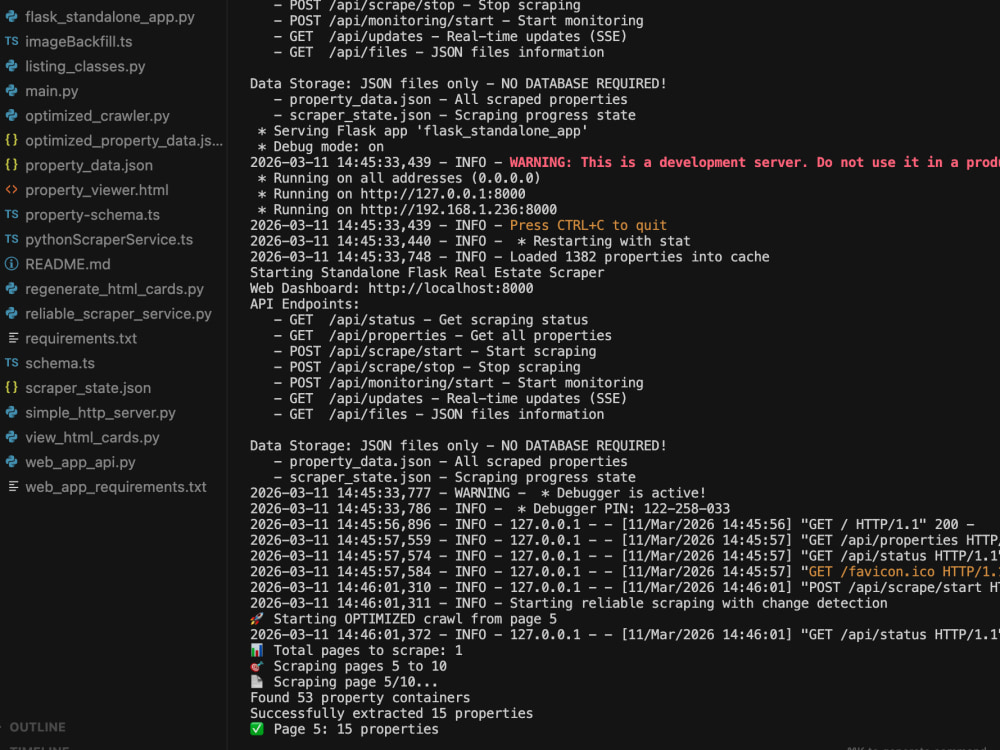Click TypeScript icon beside schema.ts
This screenshot has width=1000, height=750.
(11, 363)
